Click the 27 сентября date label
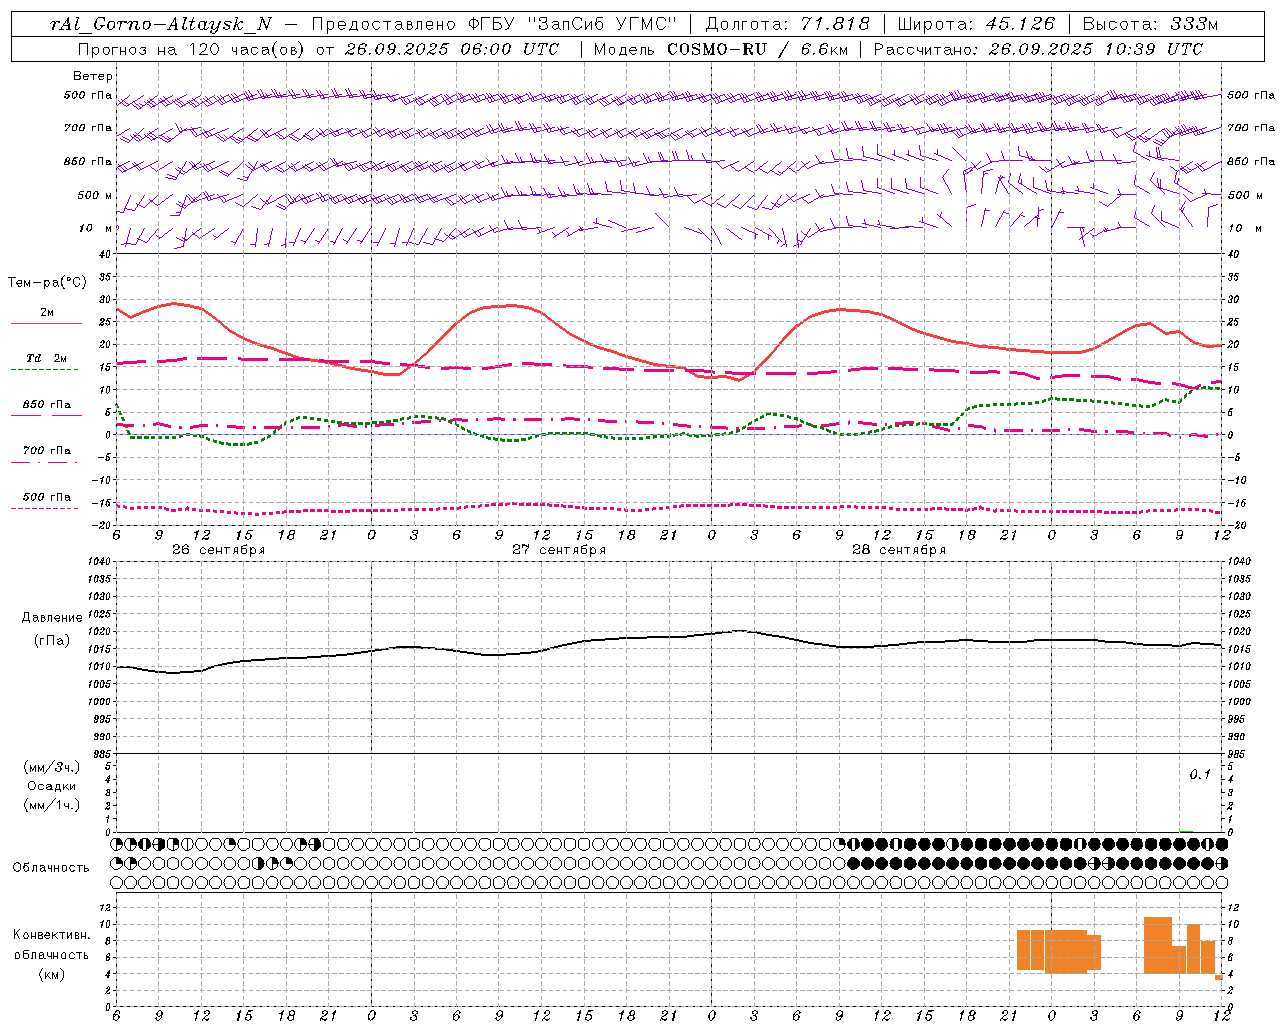1280x1024 pixels. (559, 550)
